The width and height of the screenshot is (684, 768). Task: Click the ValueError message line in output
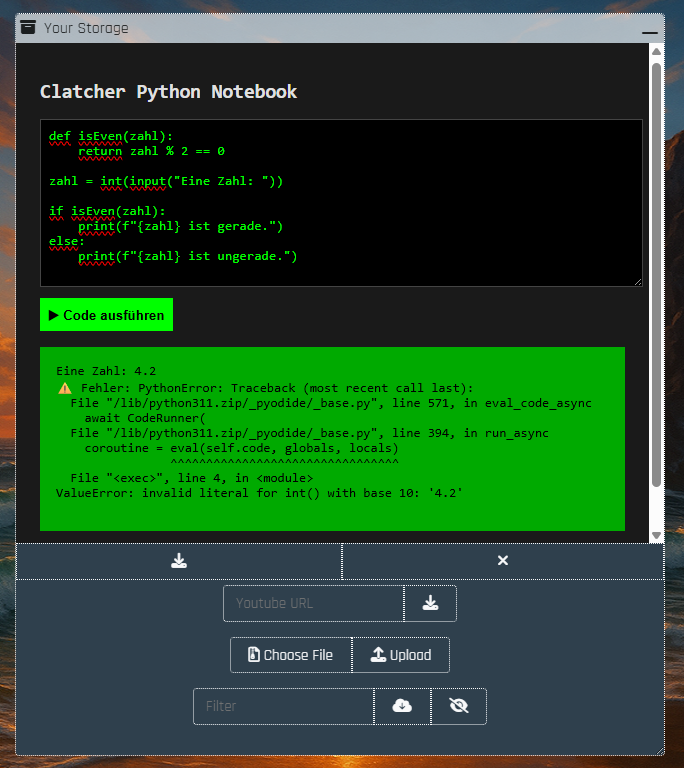point(259,493)
